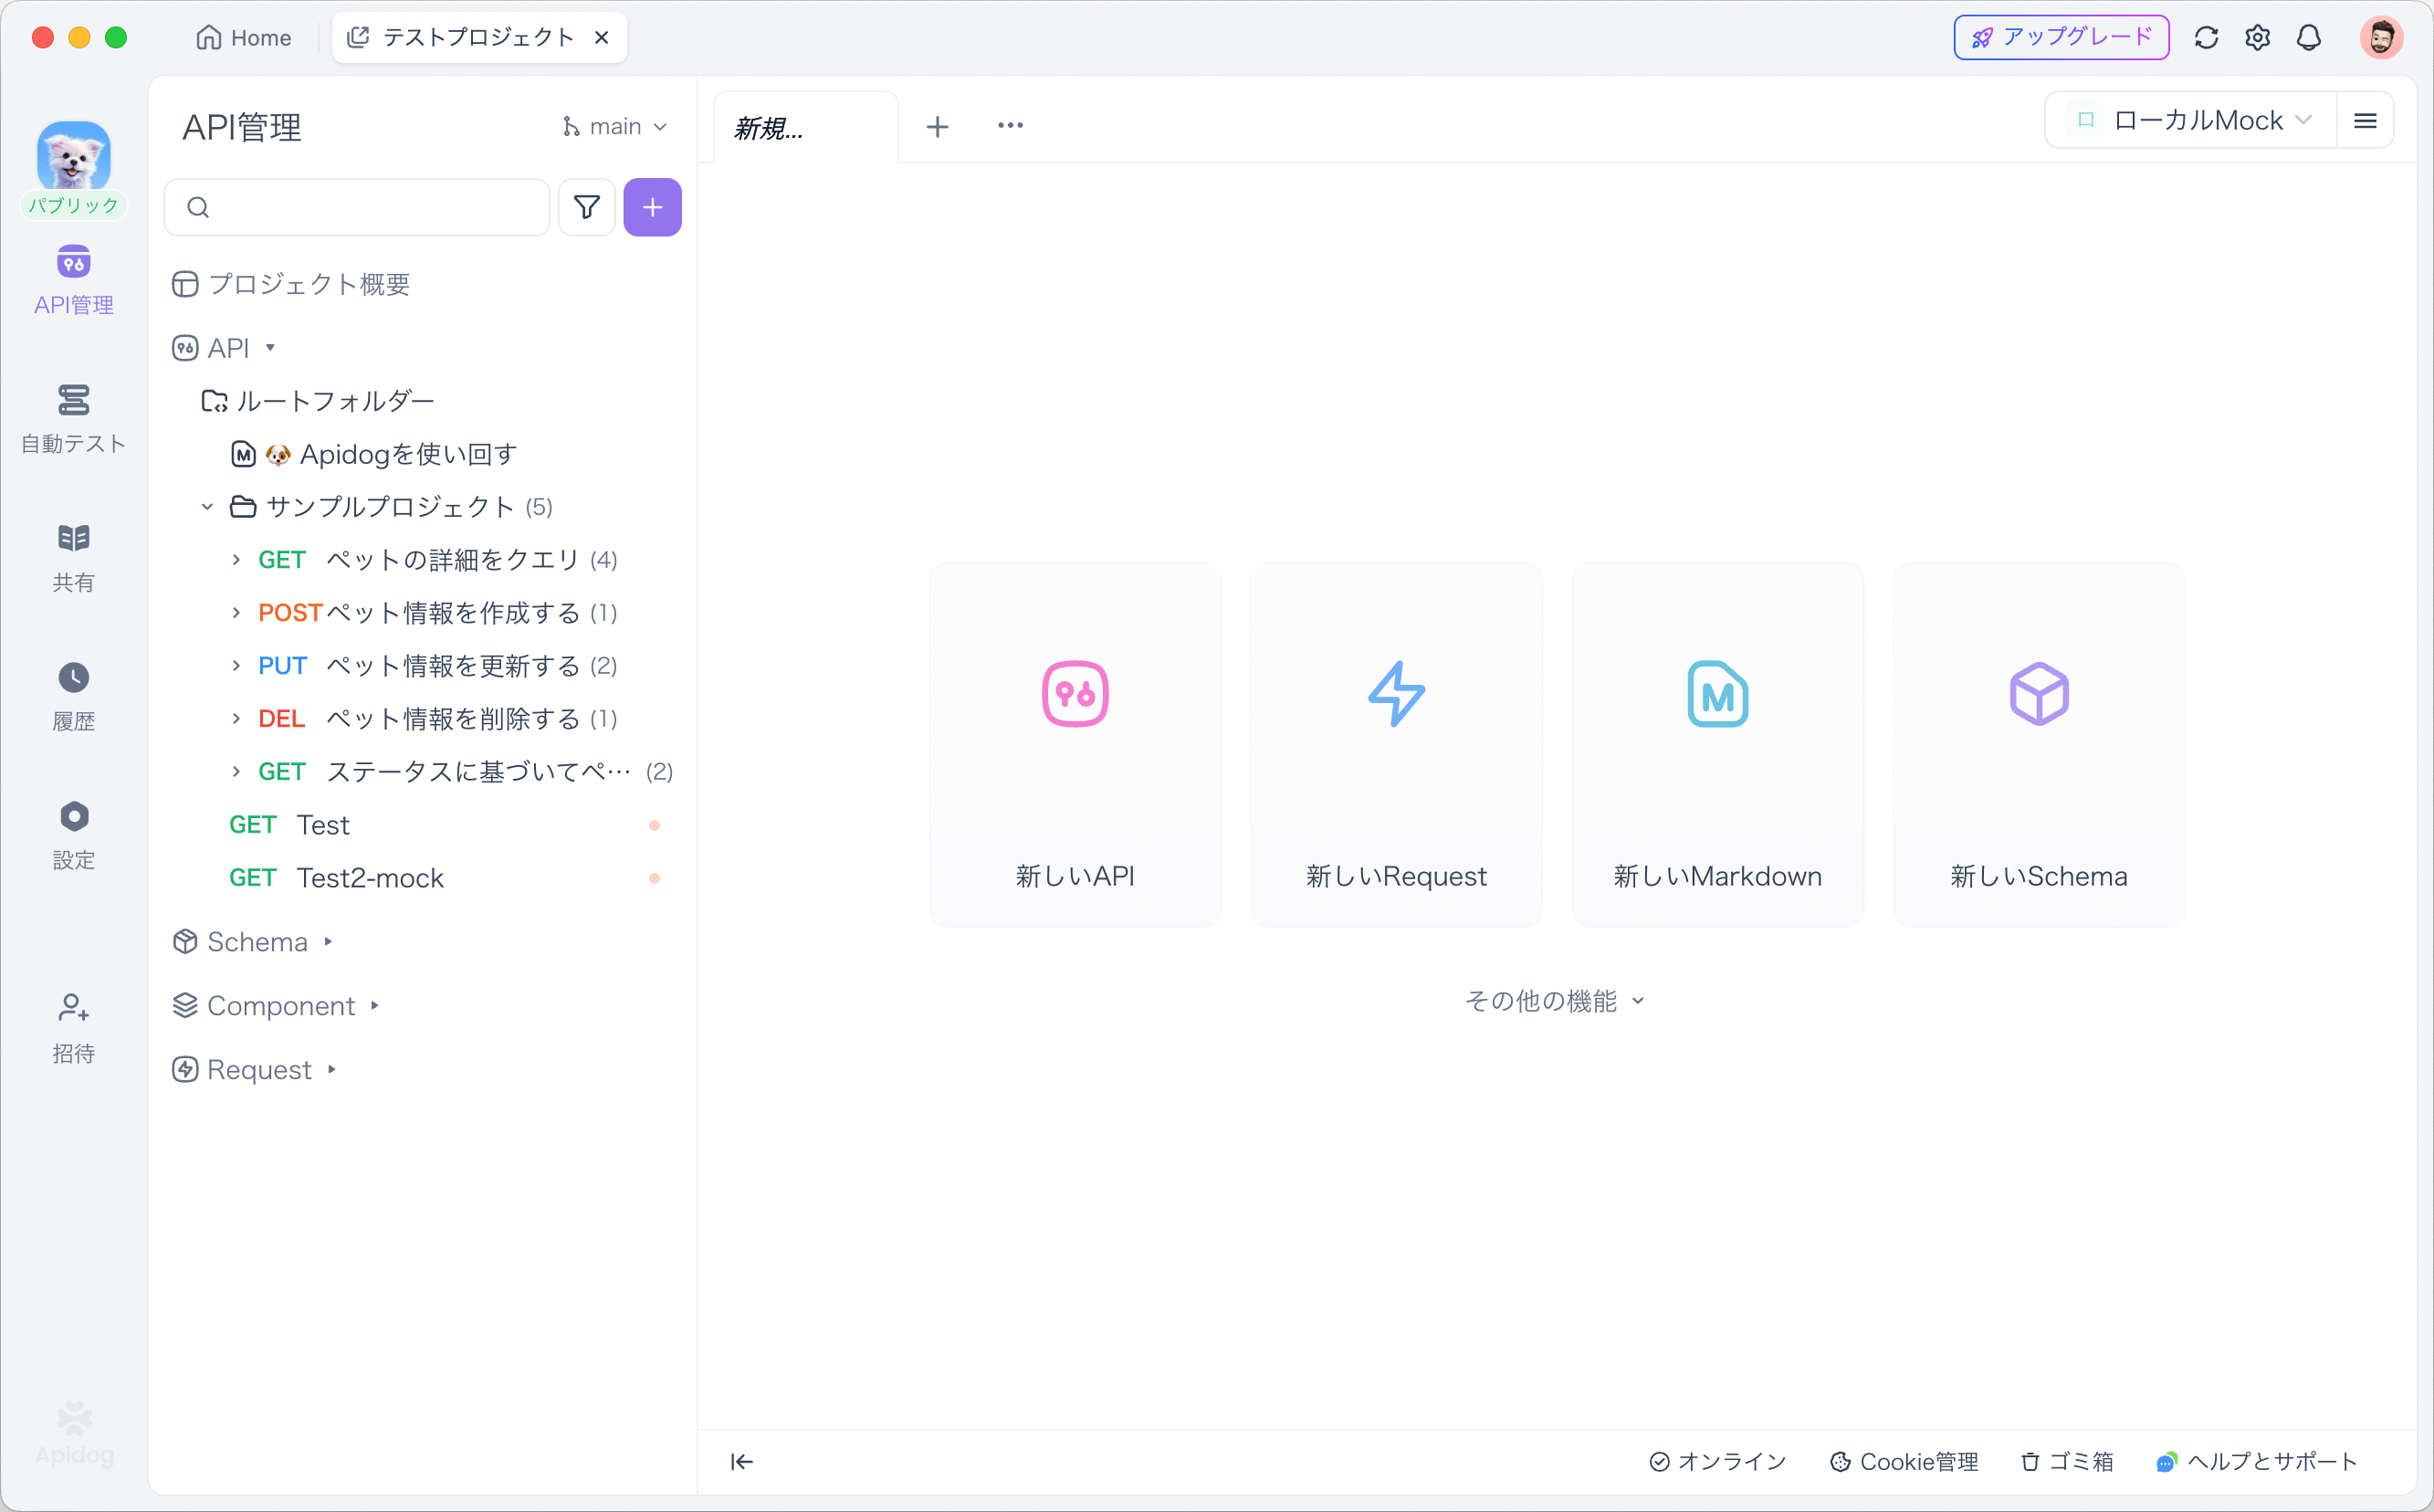Viewport: 2434px width, 1512px height.
Task: Expand the サンプルプロジェクト folder chevron
Action: [207, 507]
